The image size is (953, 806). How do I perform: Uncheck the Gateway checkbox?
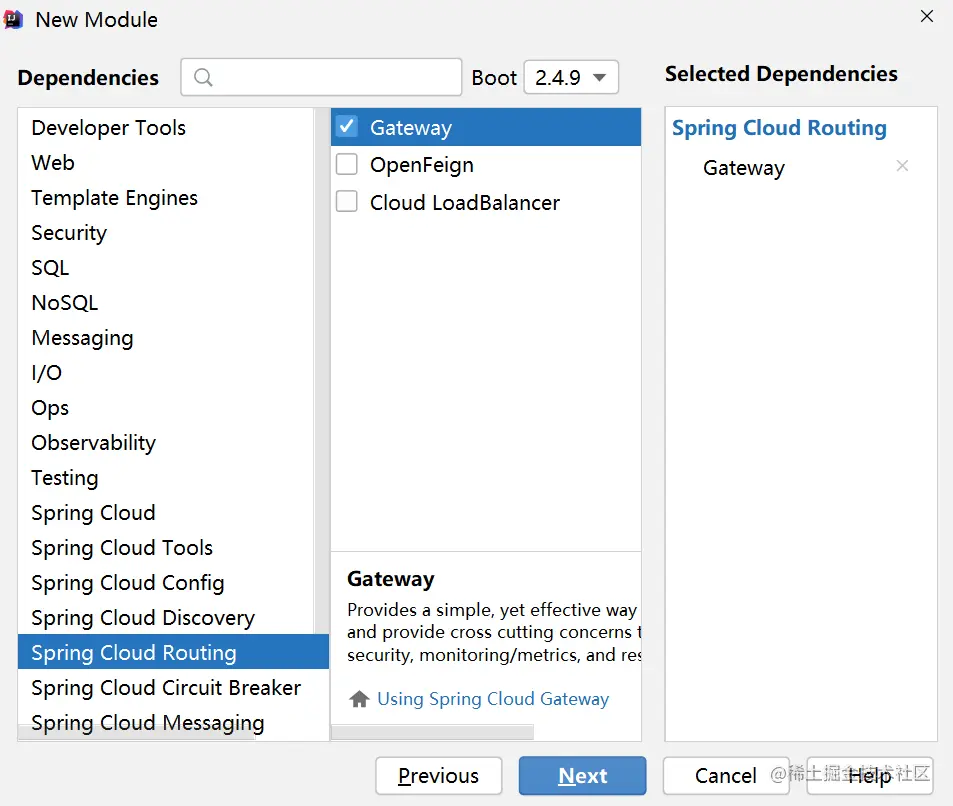347,127
